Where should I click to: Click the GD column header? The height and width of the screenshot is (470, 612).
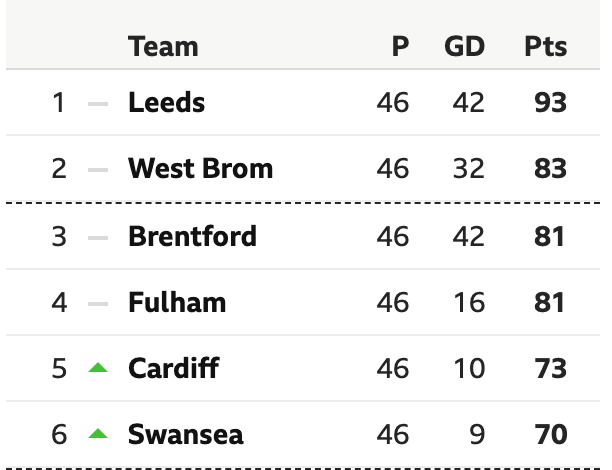pos(464,46)
